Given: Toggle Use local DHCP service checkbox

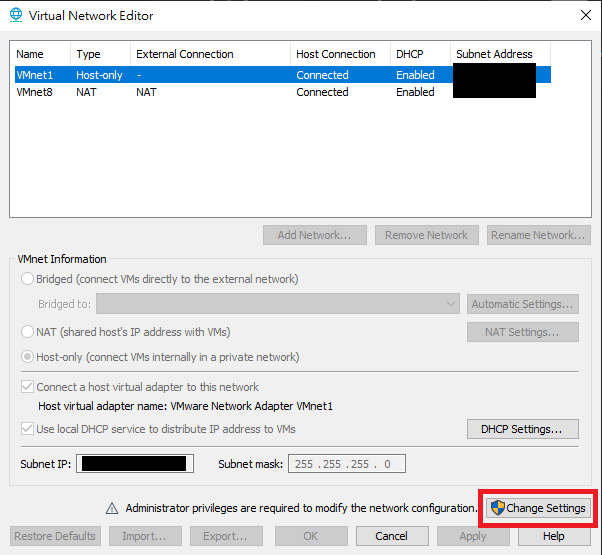Looking at the screenshot, I should (27, 428).
